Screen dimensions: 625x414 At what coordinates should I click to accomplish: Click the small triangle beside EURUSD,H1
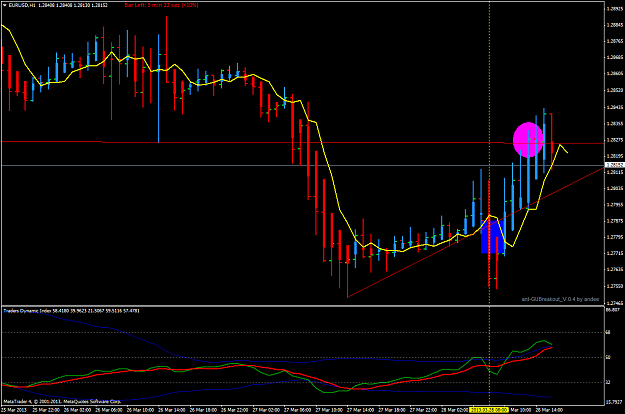[x=5, y=5]
